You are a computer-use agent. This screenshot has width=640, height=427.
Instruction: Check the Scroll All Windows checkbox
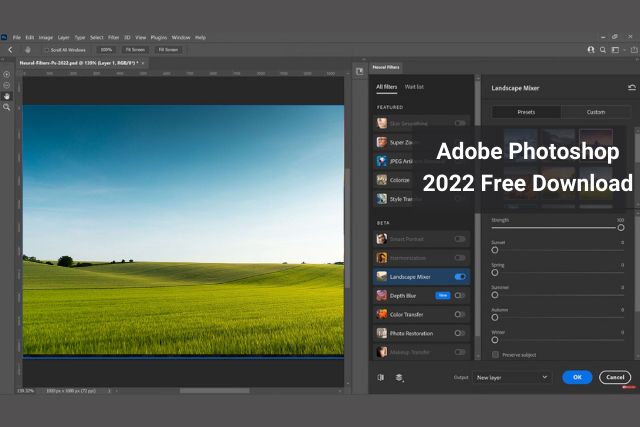[47, 50]
